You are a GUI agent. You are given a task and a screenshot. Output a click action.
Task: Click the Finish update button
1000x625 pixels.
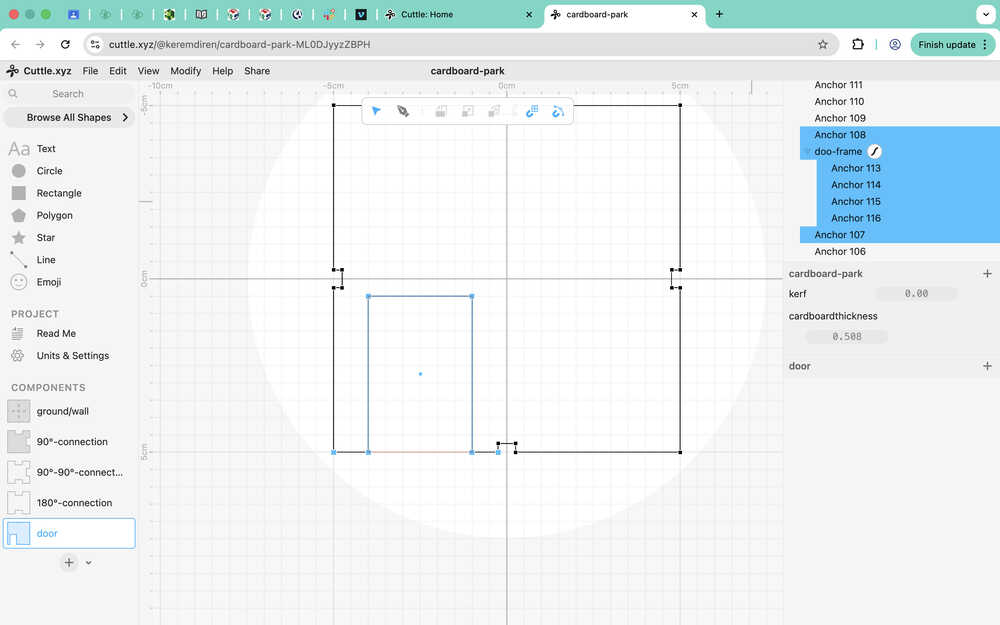click(953, 45)
